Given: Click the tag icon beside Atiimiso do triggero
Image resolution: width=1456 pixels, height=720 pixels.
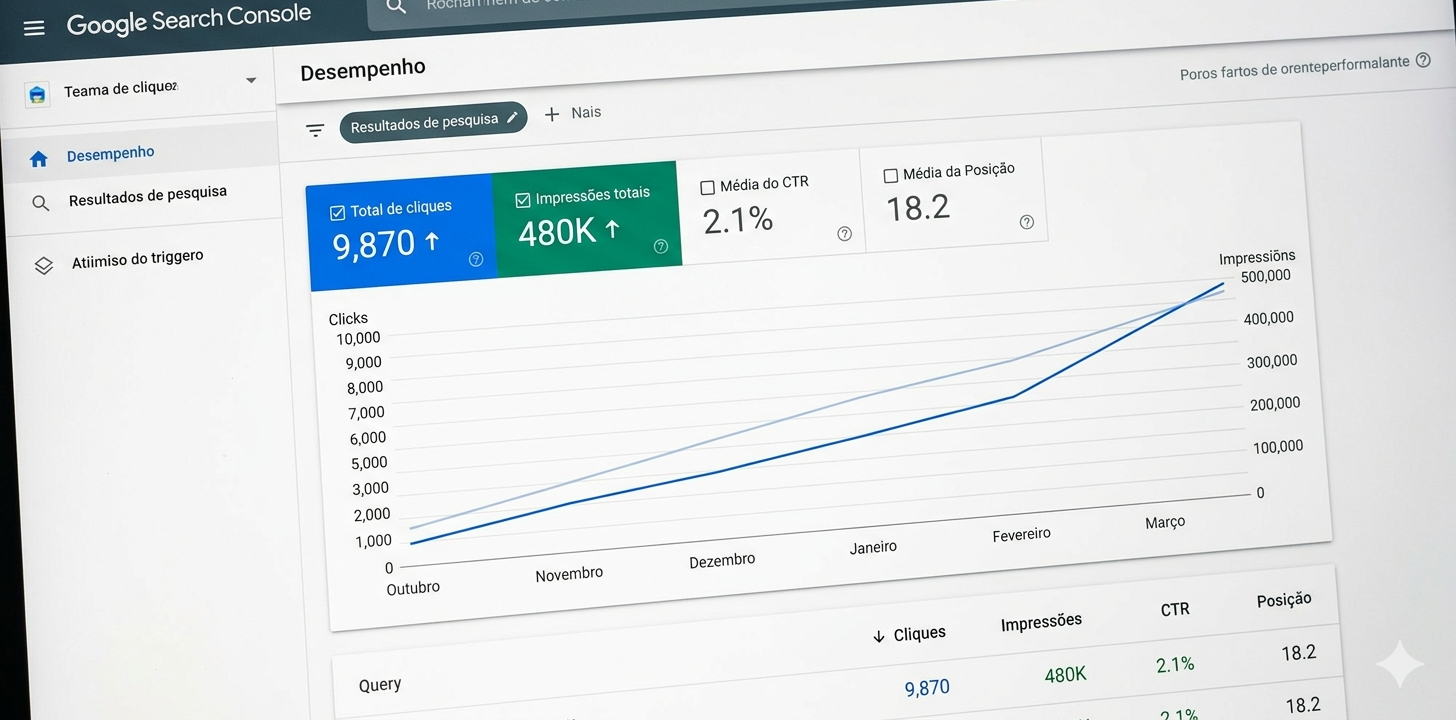Looking at the screenshot, I should 43,265.
